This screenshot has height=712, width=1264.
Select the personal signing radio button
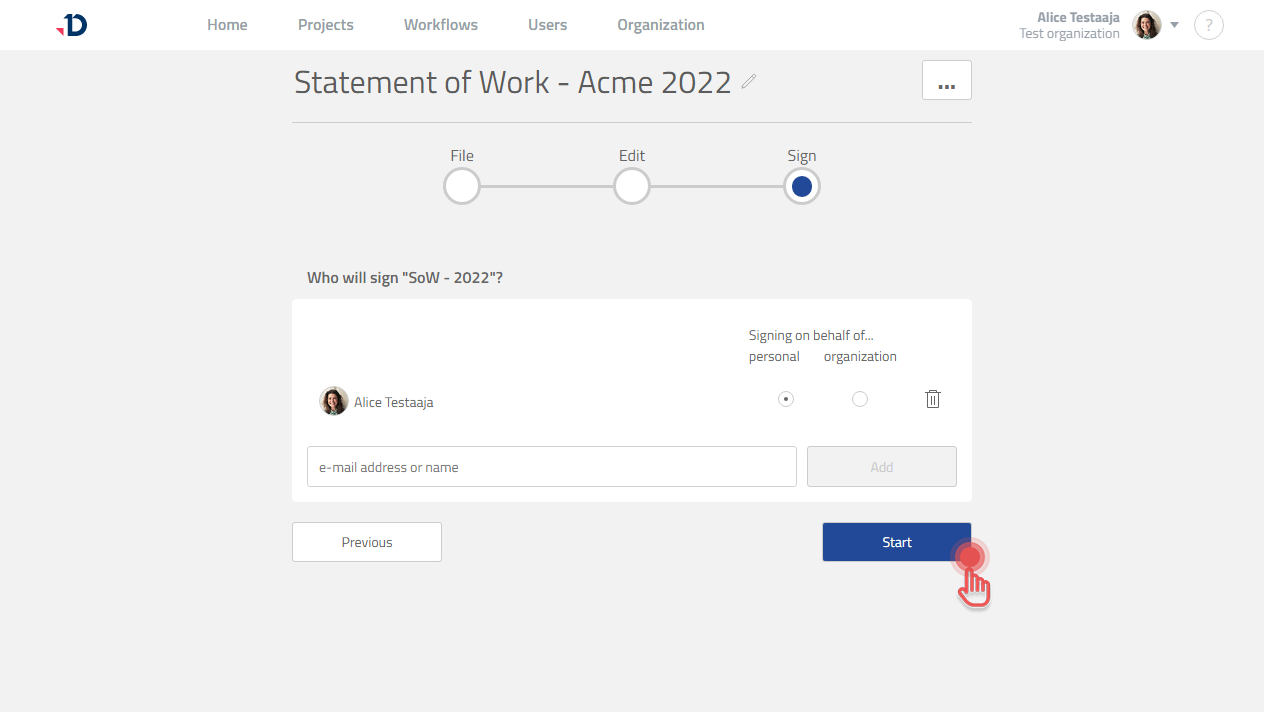click(785, 399)
